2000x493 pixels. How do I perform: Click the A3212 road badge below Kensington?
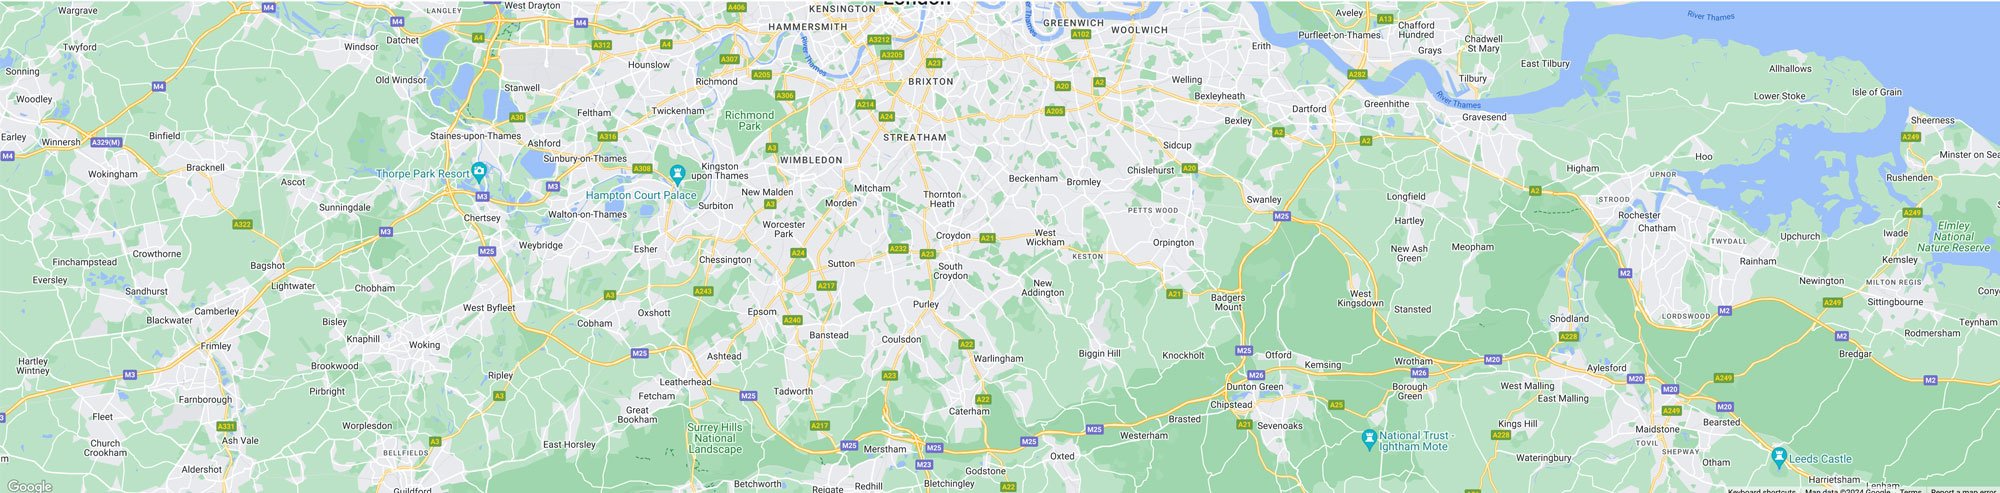pyautogui.click(x=879, y=40)
